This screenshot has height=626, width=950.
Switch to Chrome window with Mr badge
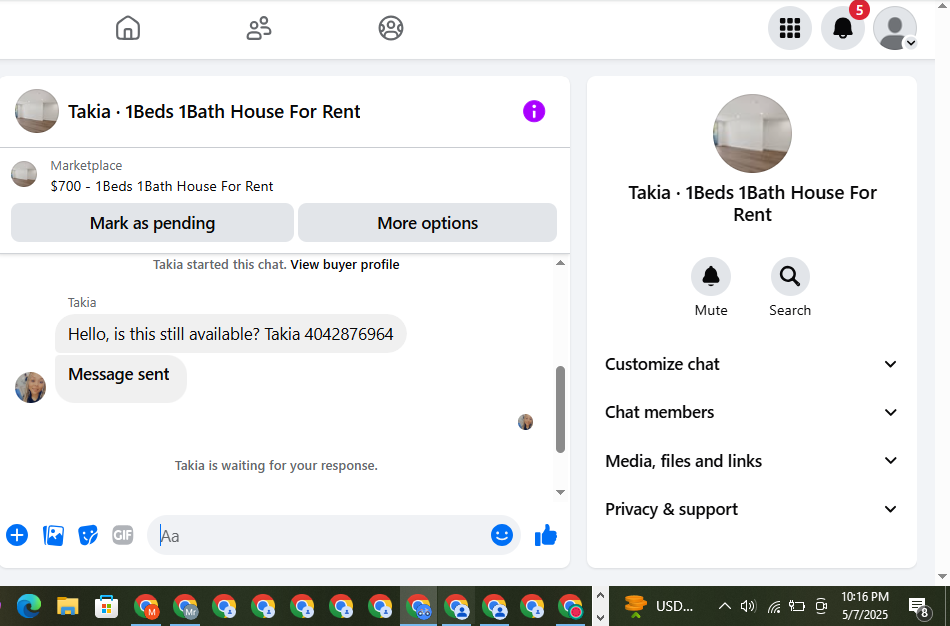tap(185, 606)
